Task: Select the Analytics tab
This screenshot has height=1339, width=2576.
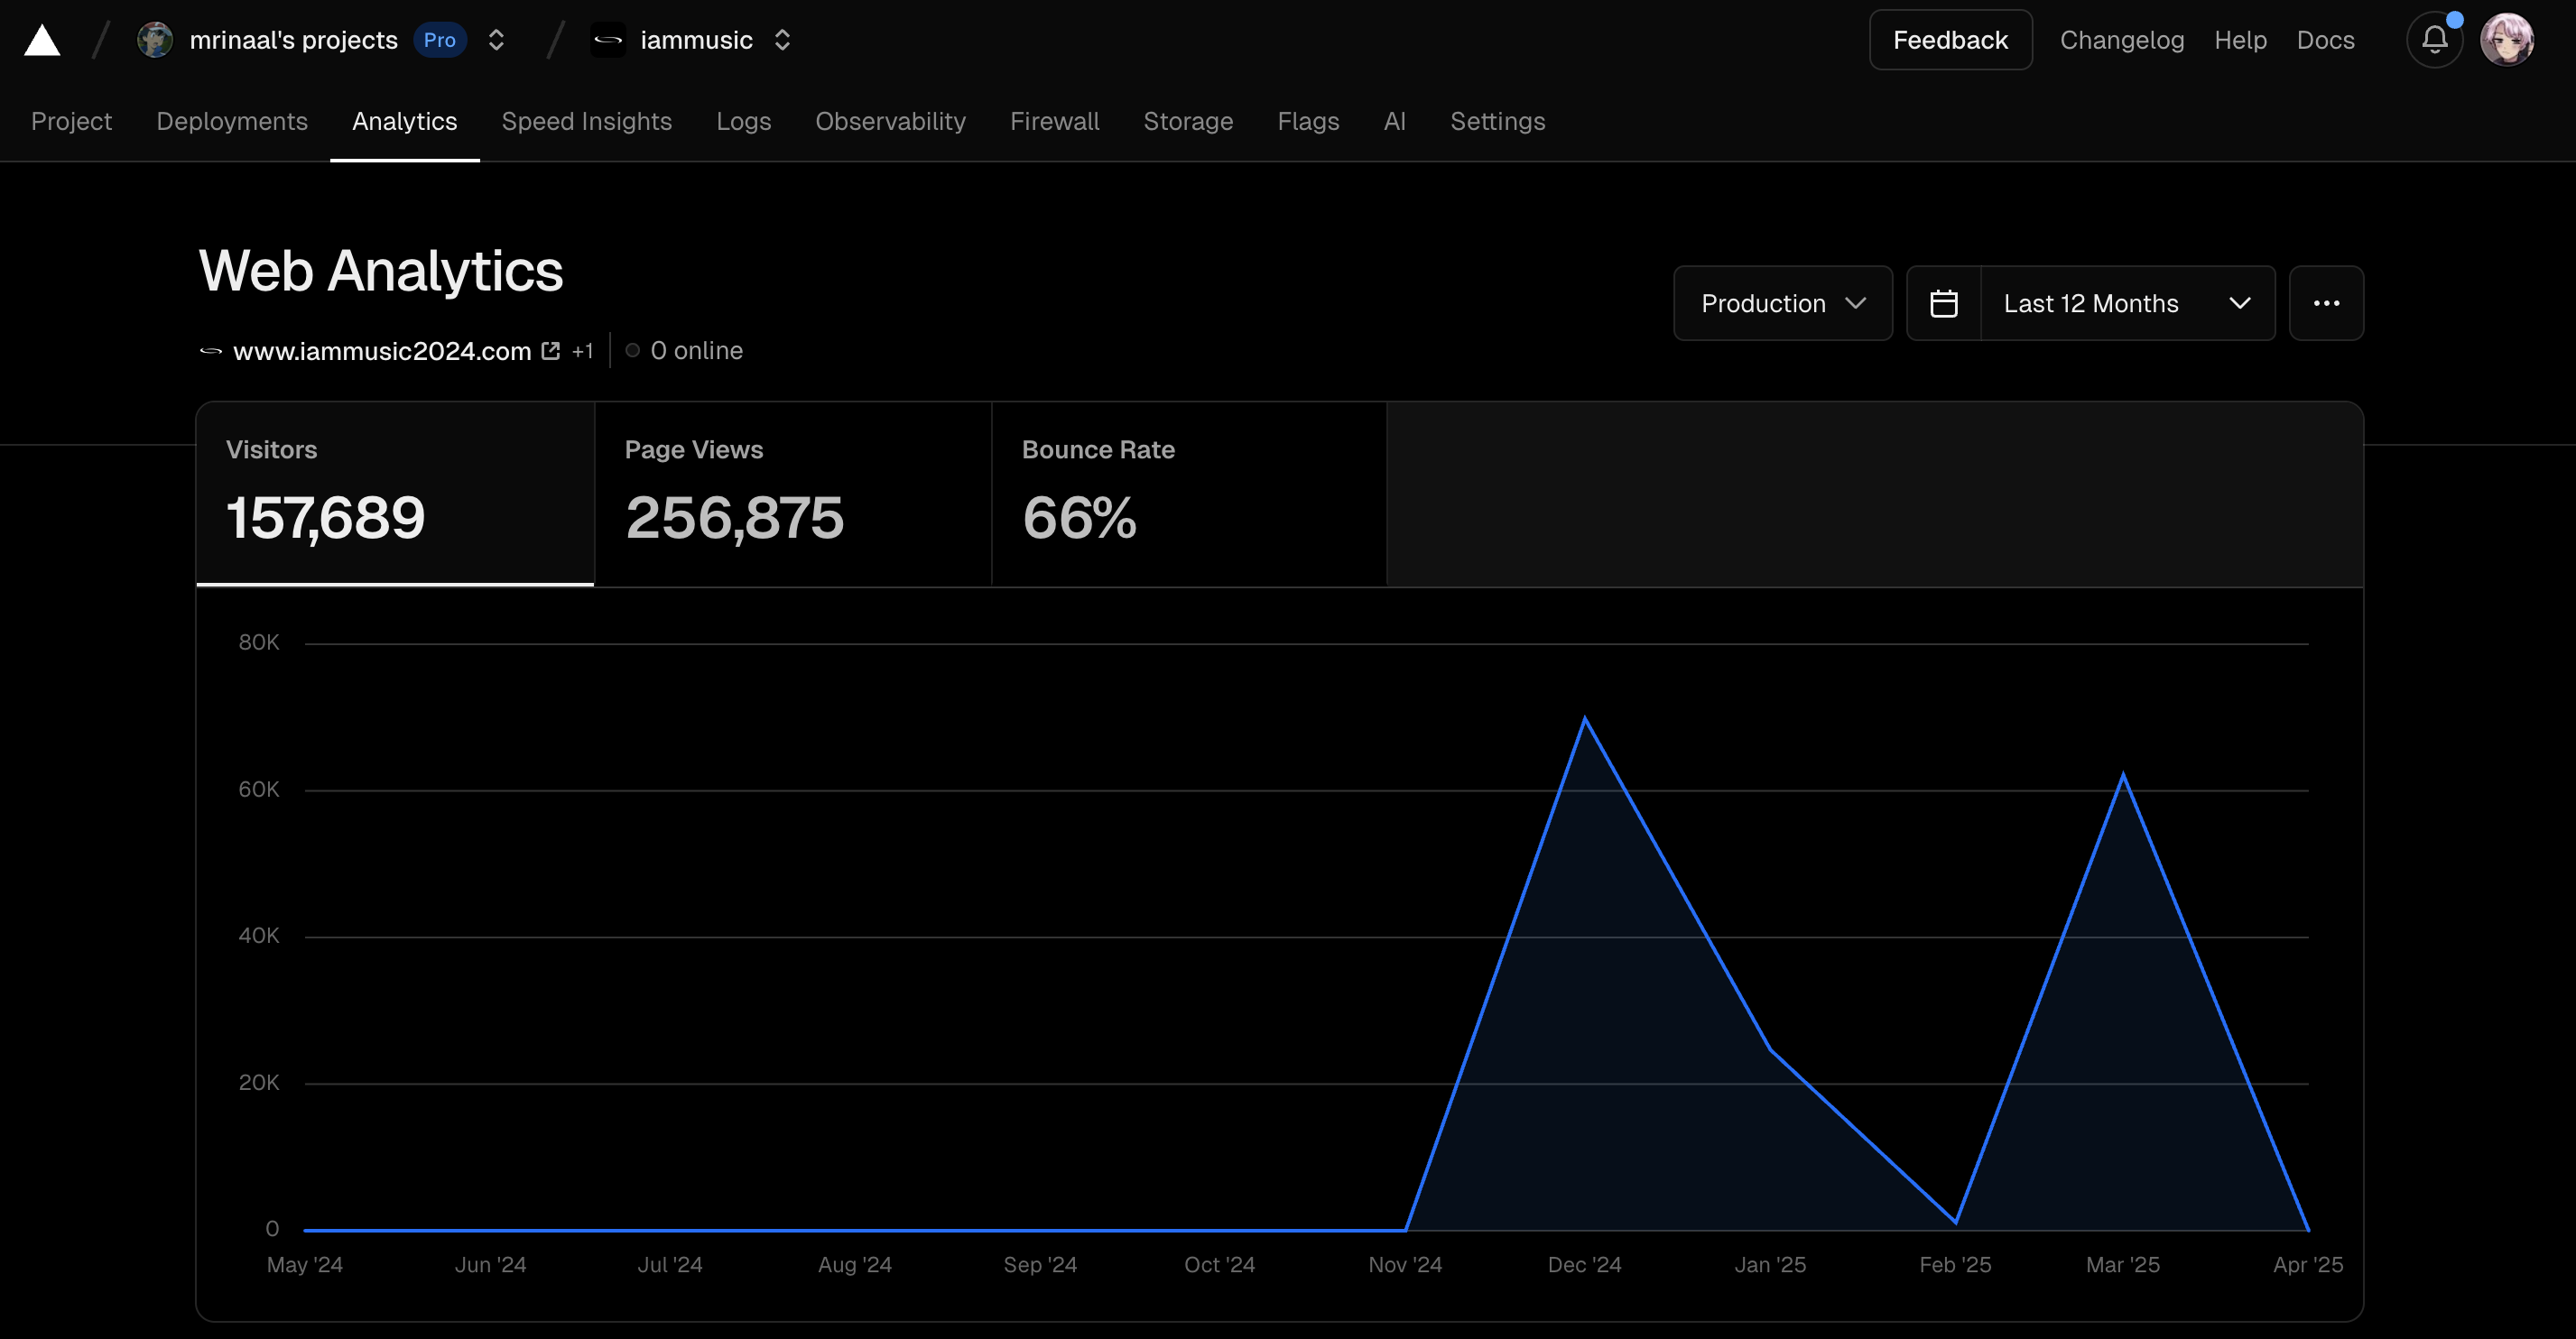Action: (x=404, y=121)
